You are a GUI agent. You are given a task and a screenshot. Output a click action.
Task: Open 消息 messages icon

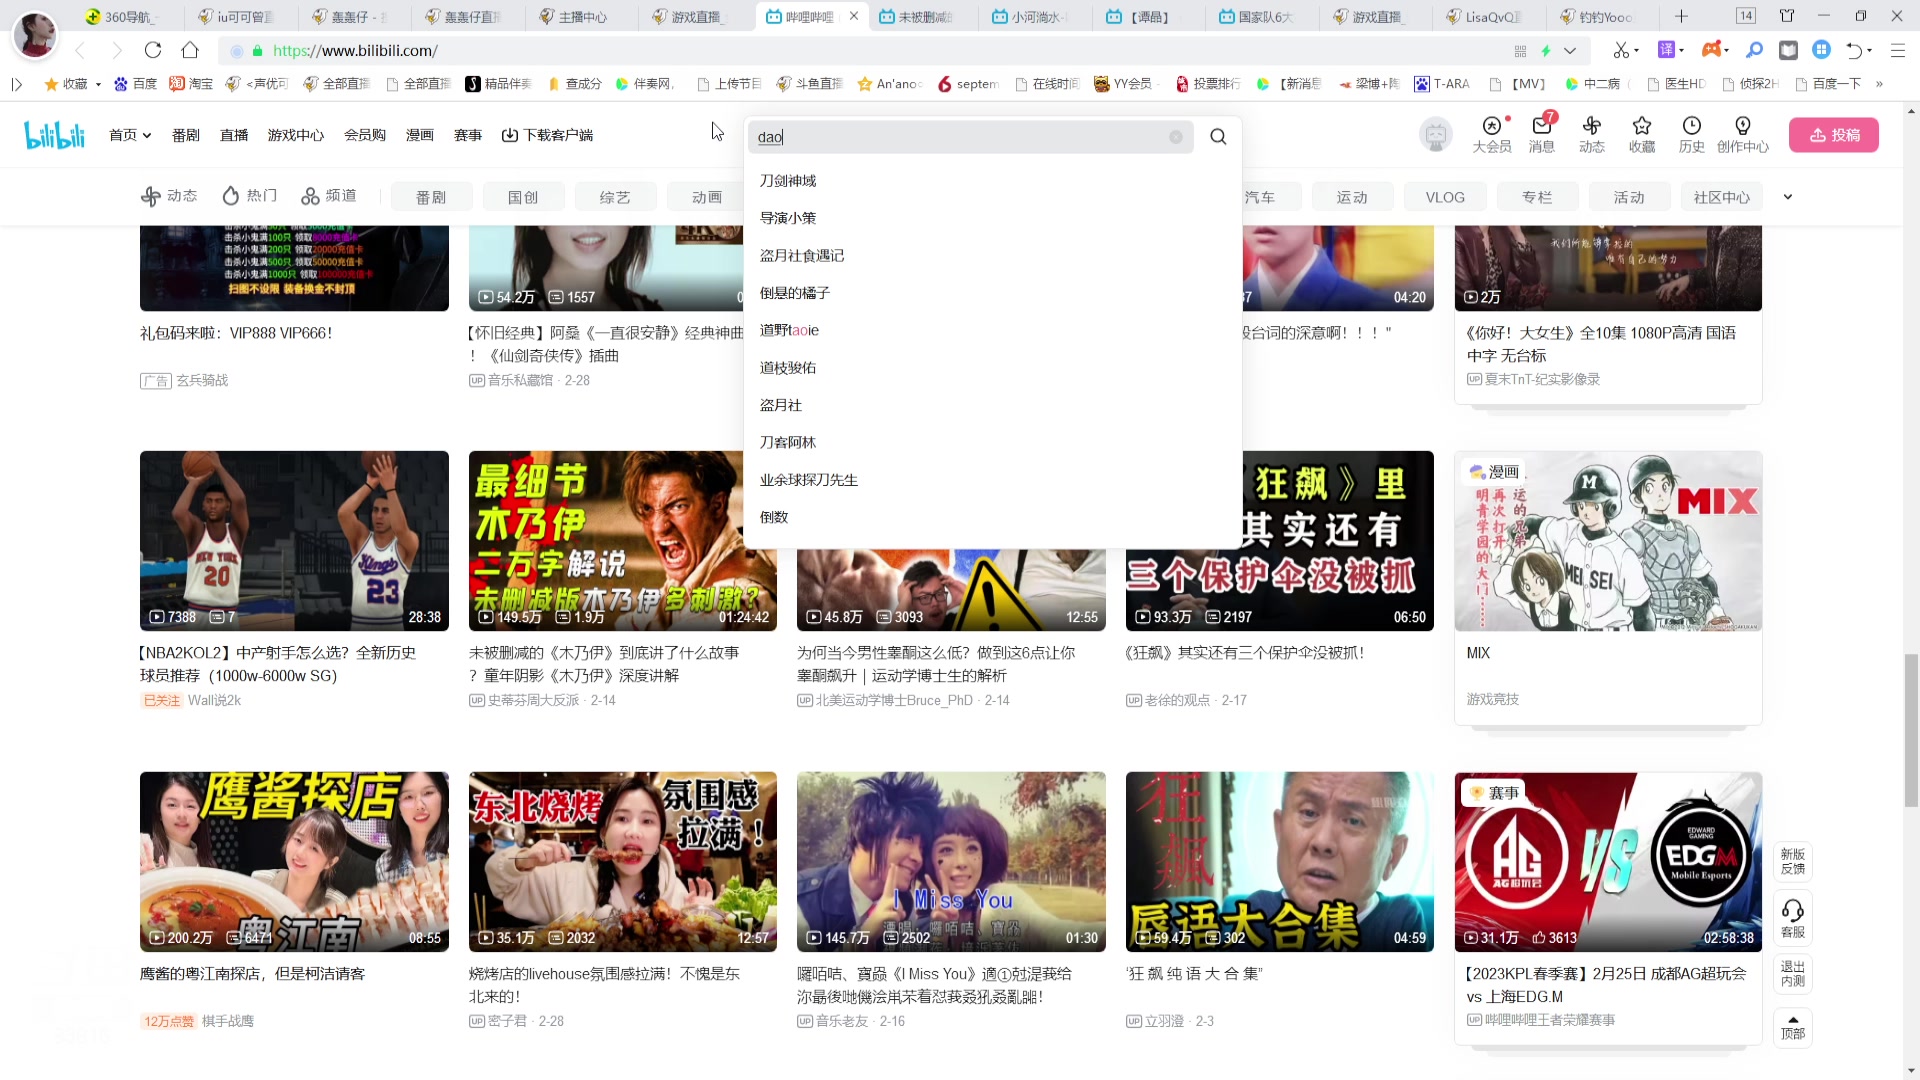coord(1542,135)
